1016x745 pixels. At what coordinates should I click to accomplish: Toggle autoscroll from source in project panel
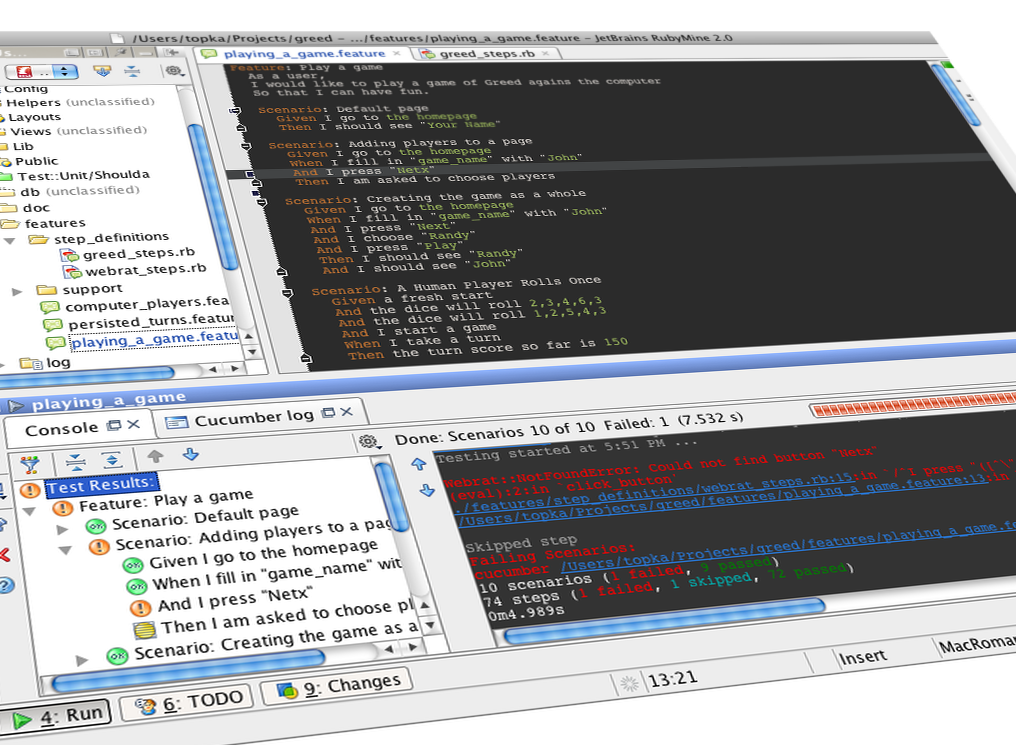(x=102, y=71)
